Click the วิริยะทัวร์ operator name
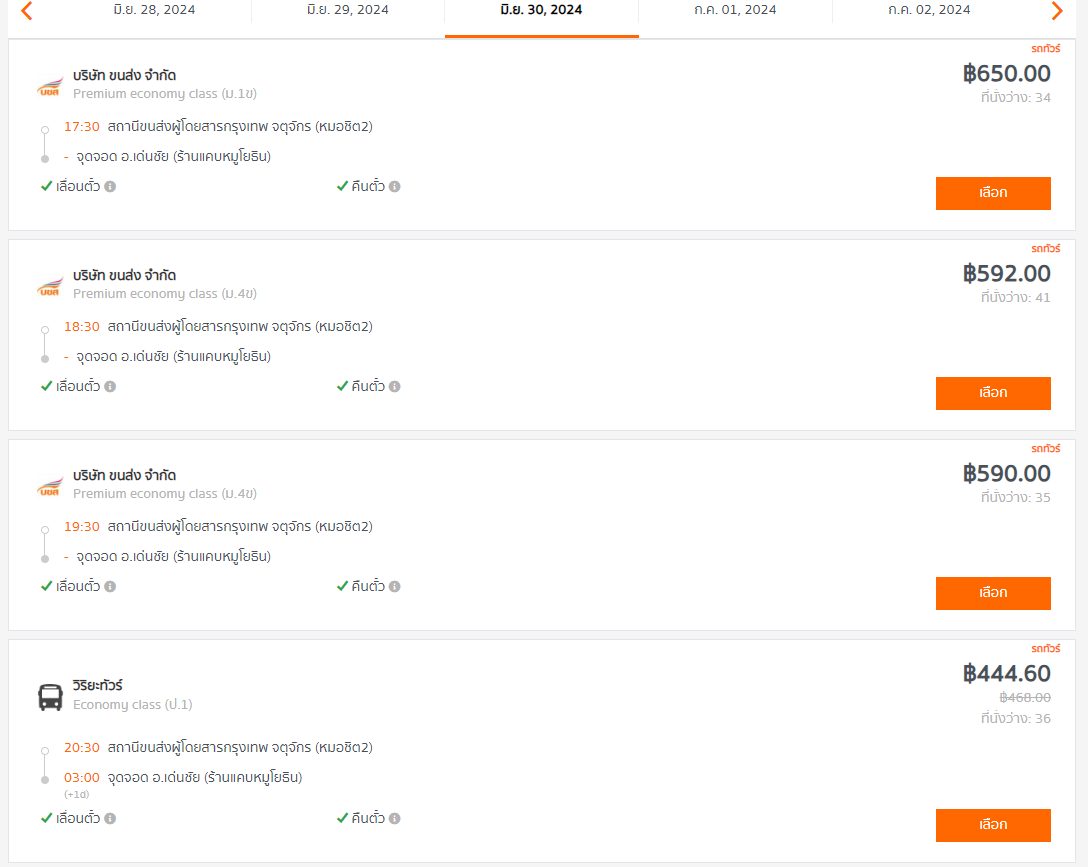The height and width of the screenshot is (867, 1088). point(98,685)
